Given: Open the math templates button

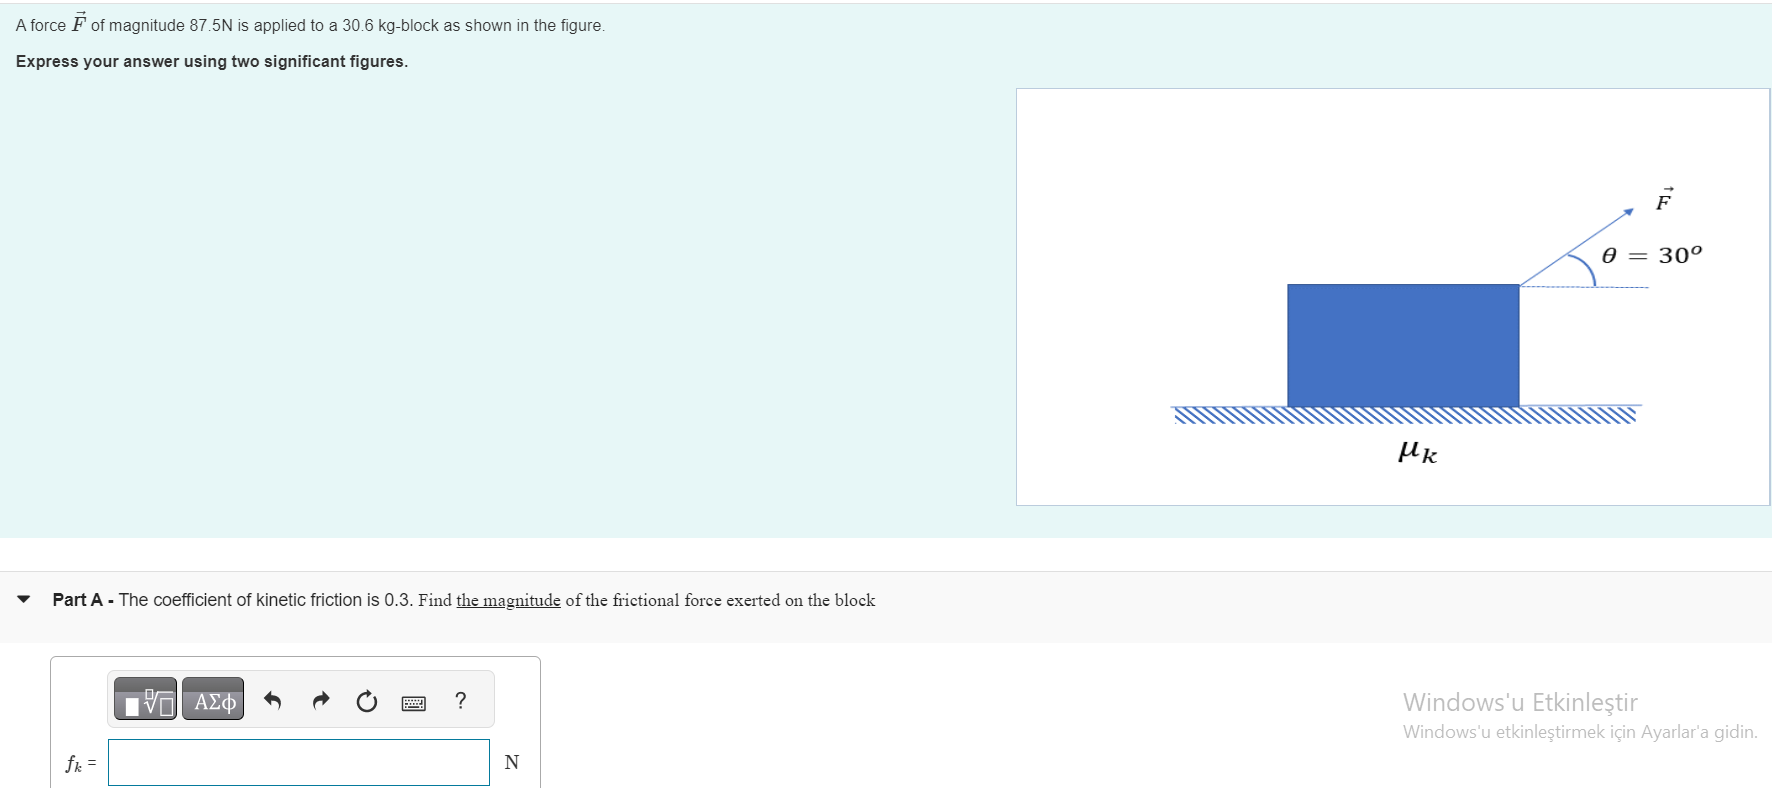Looking at the screenshot, I should click(x=145, y=701).
